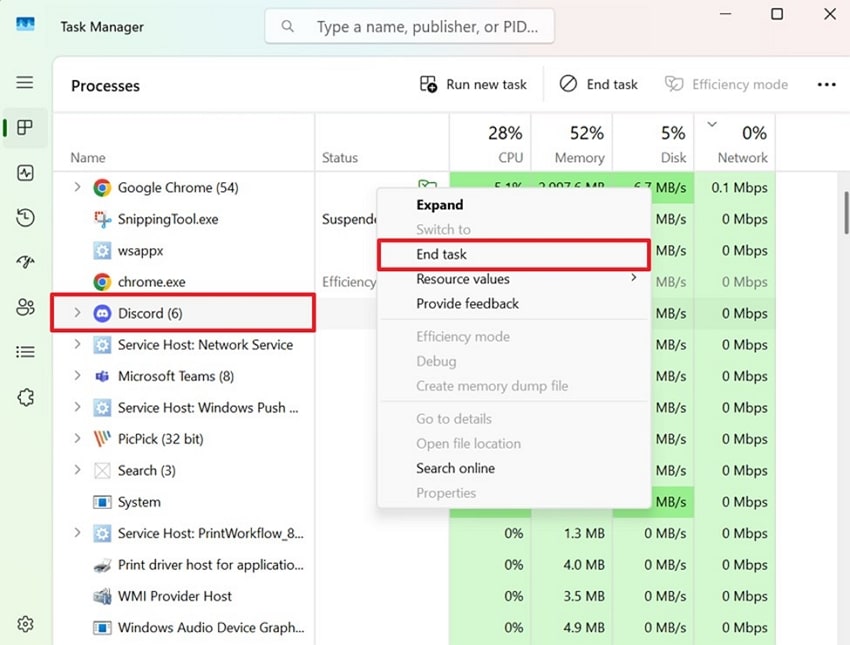Select the Windows Audio Device Graph row
The width and height of the screenshot is (850, 645).
point(414,628)
